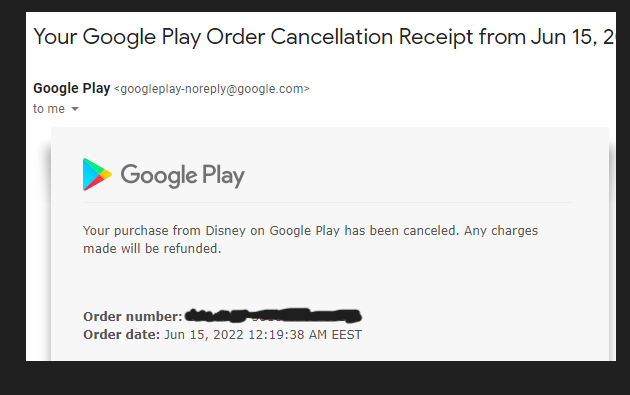Click the gray Google Play wordmark in email body

coord(182,176)
